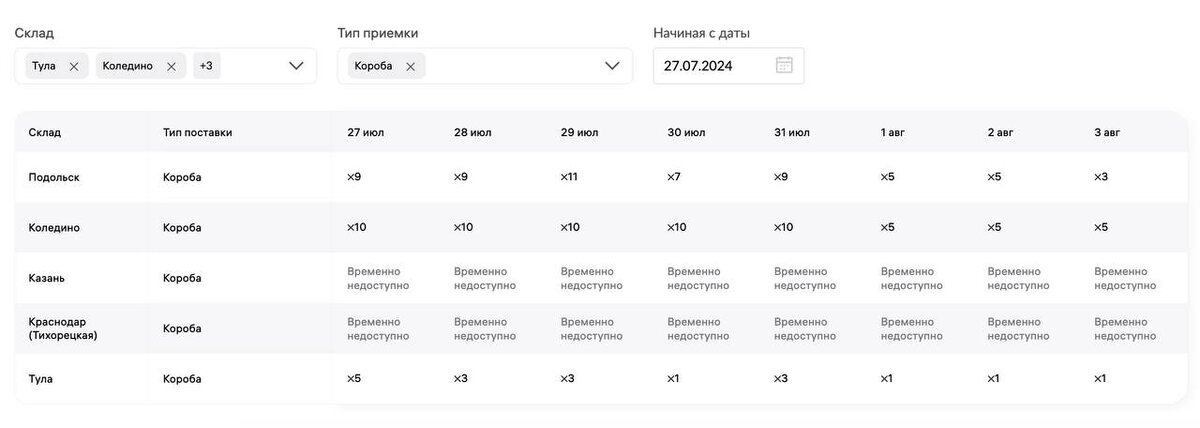Screen dimensions: 1200x428
Task: Choose Подольск ×7 on 30 июл
Action: (x=673, y=177)
